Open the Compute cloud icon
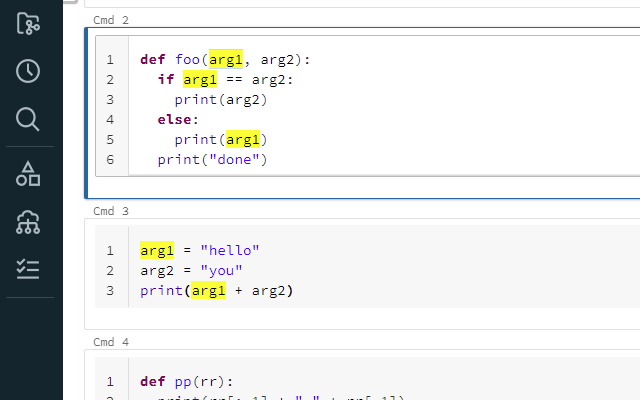The height and width of the screenshot is (400, 640). click(x=28, y=222)
